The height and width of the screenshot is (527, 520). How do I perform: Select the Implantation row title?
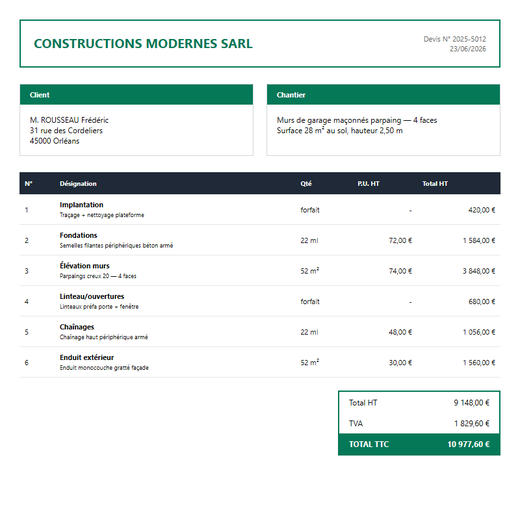click(81, 205)
